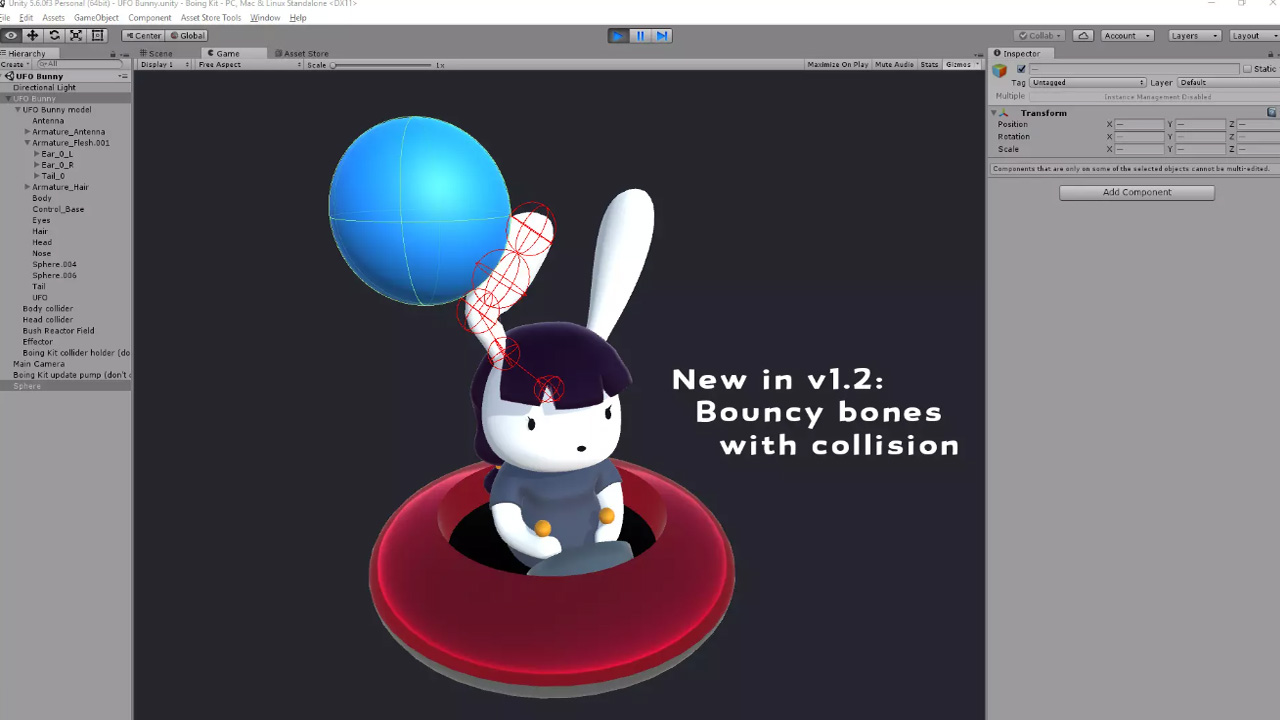Click the Transform help book icon

1272,113
